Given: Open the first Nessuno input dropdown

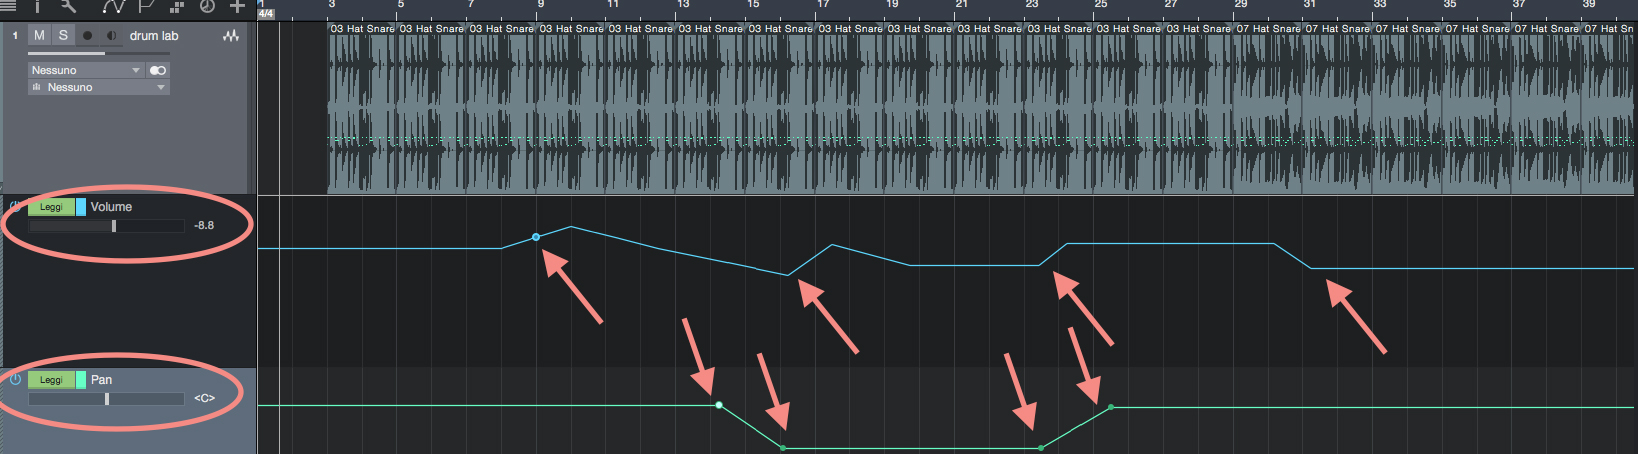Looking at the screenshot, I should pyautogui.click(x=86, y=70).
